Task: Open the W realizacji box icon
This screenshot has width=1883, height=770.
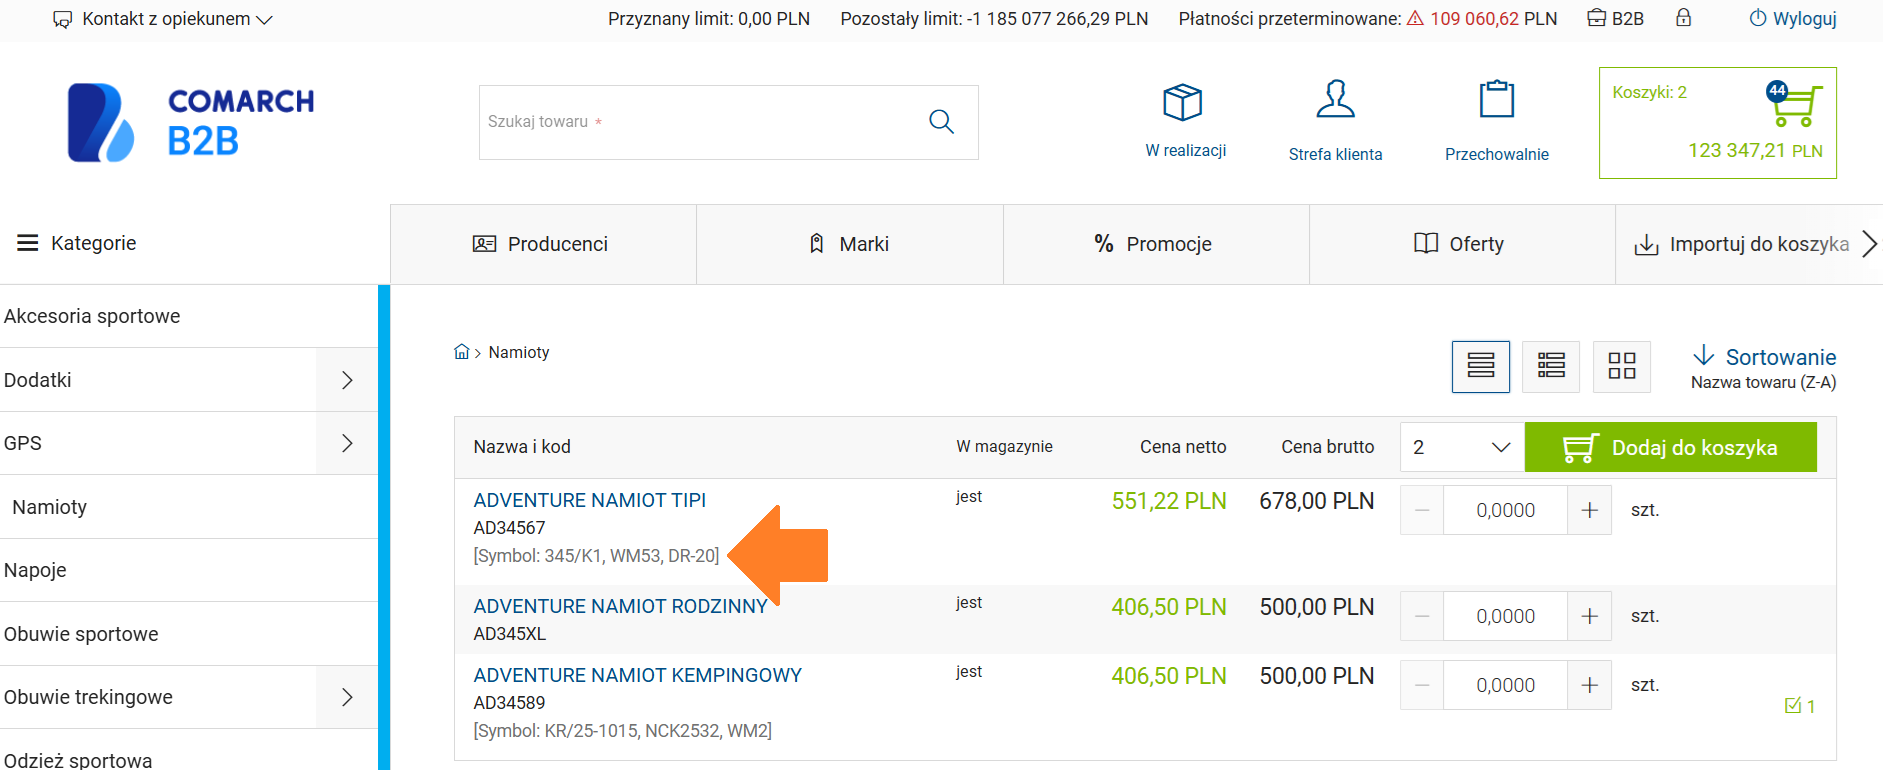Action: [x=1183, y=103]
